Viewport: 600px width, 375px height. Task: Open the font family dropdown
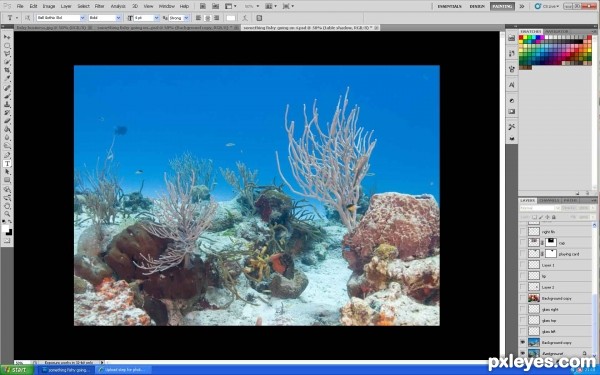click(82, 18)
